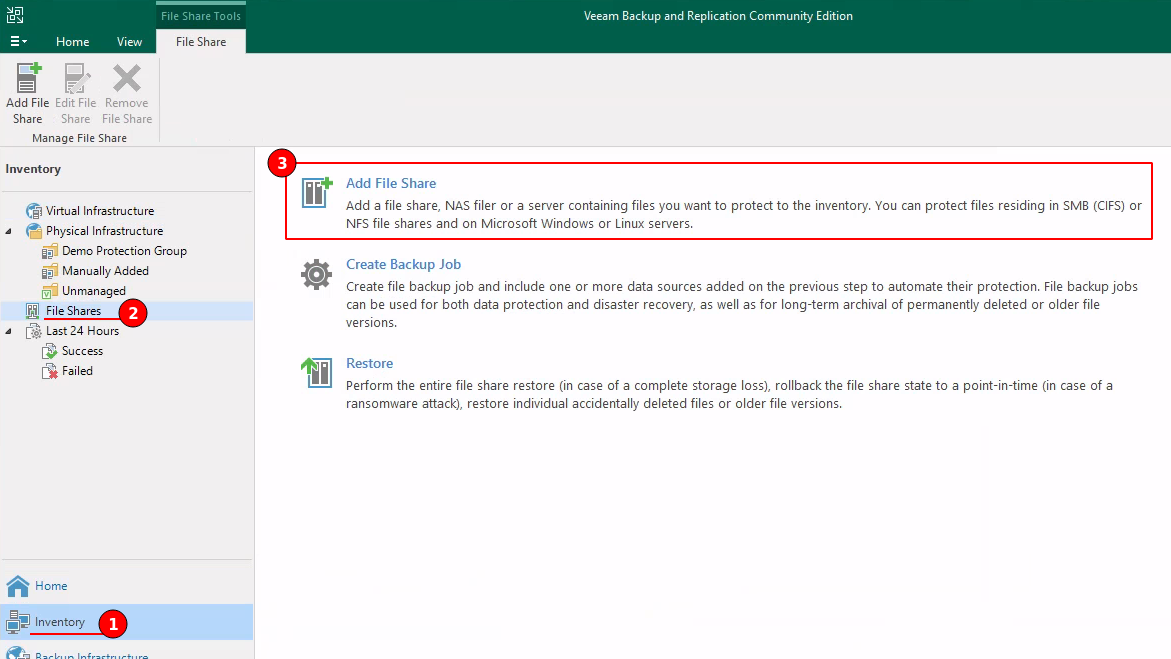Click the Virtual Infrastructure node icon
Image resolution: width=1171 pixels, height=659 pixels.
coord(34,211)
